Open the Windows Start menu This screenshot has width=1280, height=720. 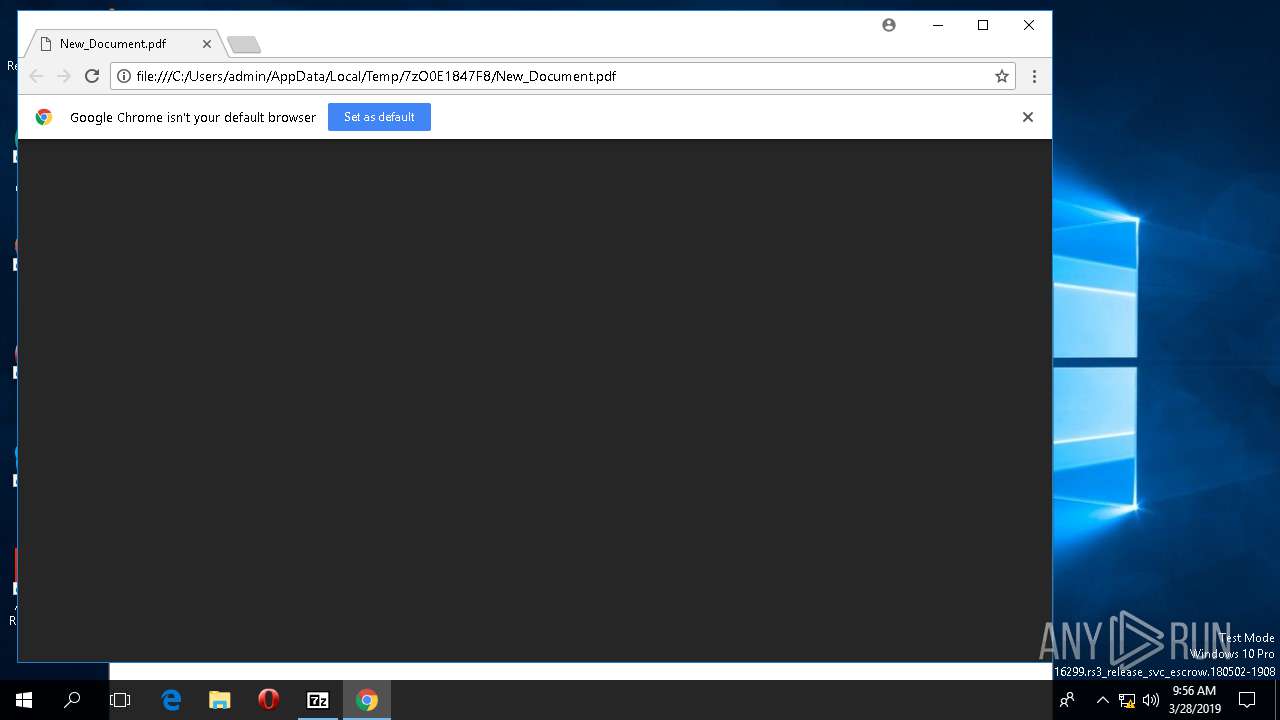pos(24,700)
